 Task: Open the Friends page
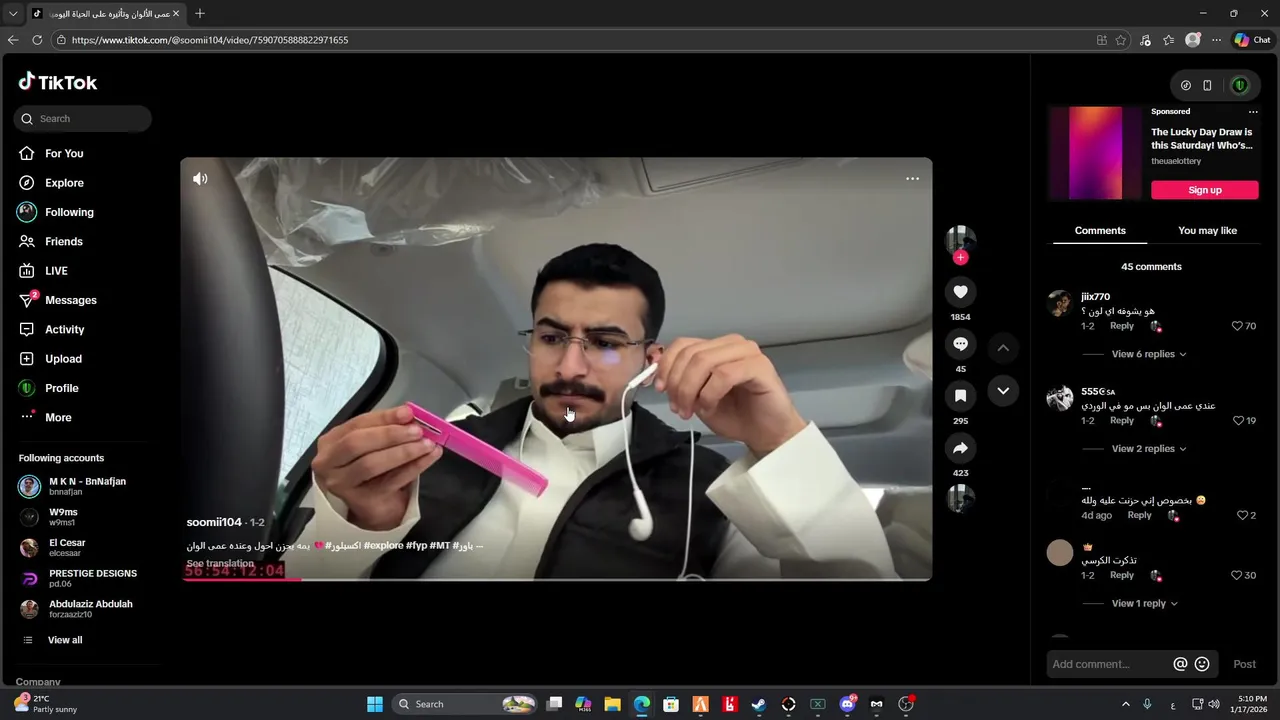tap(64, 242)
